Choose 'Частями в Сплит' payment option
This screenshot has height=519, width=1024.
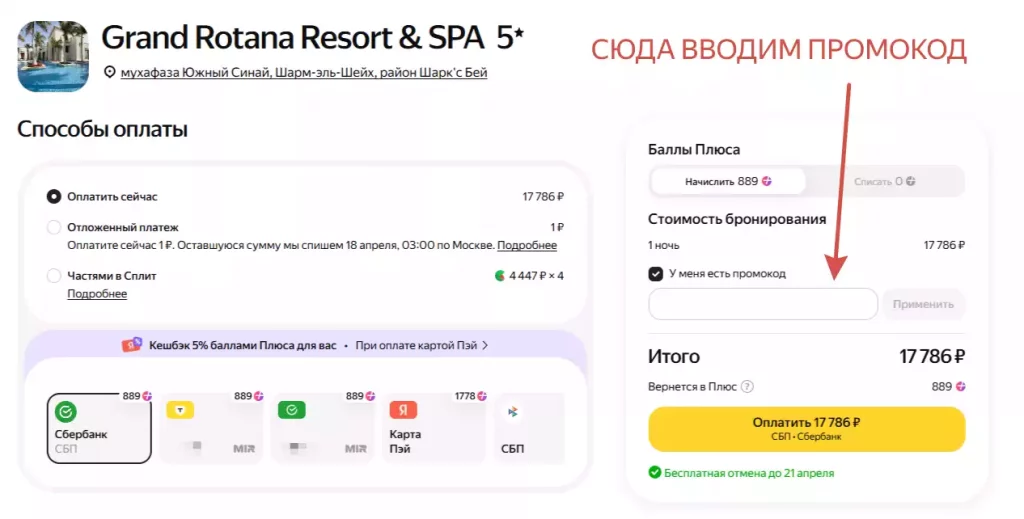pos(54,275)
